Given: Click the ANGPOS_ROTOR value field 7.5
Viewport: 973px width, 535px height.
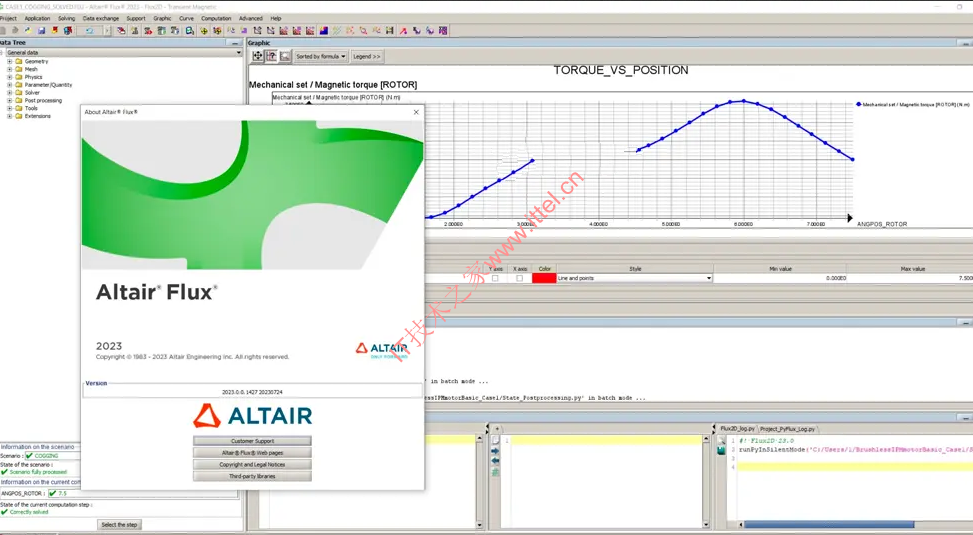Looking at the screenshot, I should click(143, 493).
